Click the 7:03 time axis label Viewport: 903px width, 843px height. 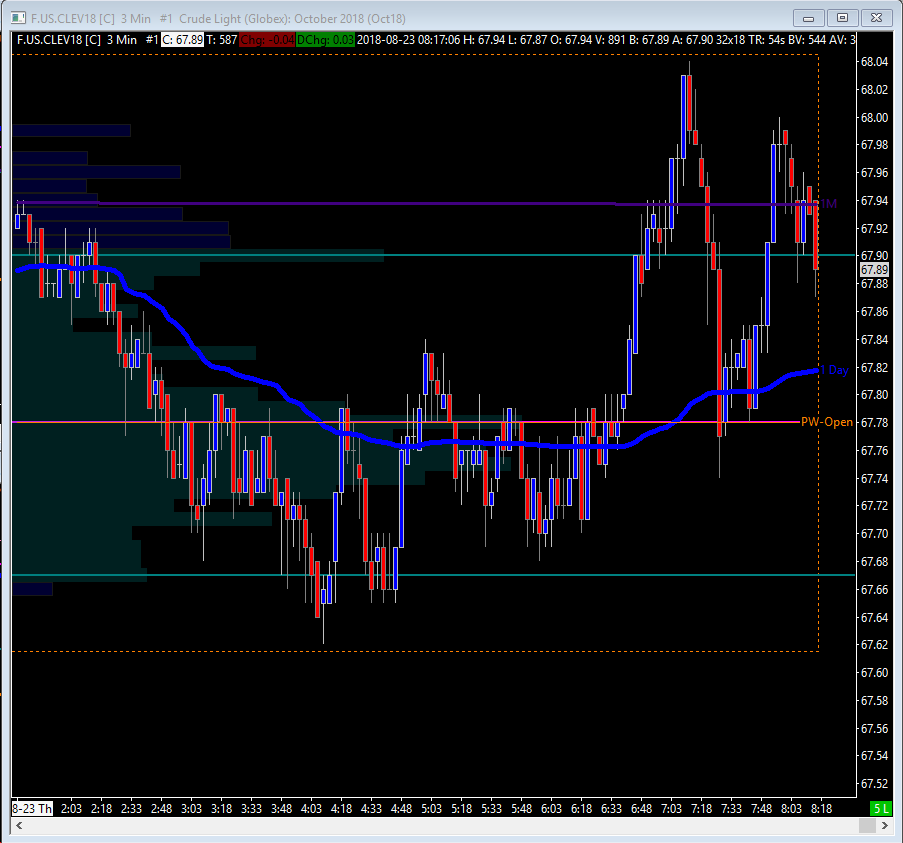coord(671,808)
